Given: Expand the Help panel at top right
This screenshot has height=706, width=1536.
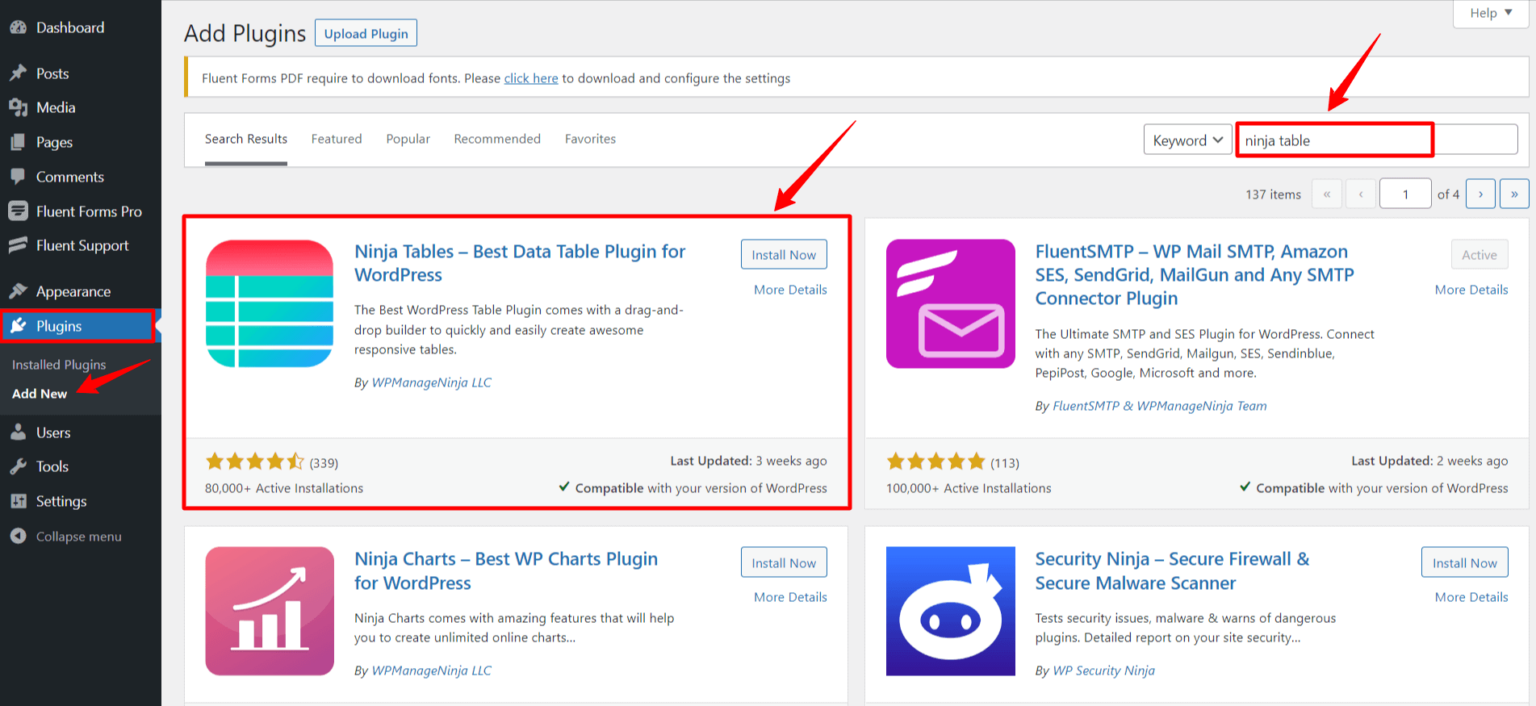Looking at the screenshot, I should pyautogui.click(x=1489, y=13).
